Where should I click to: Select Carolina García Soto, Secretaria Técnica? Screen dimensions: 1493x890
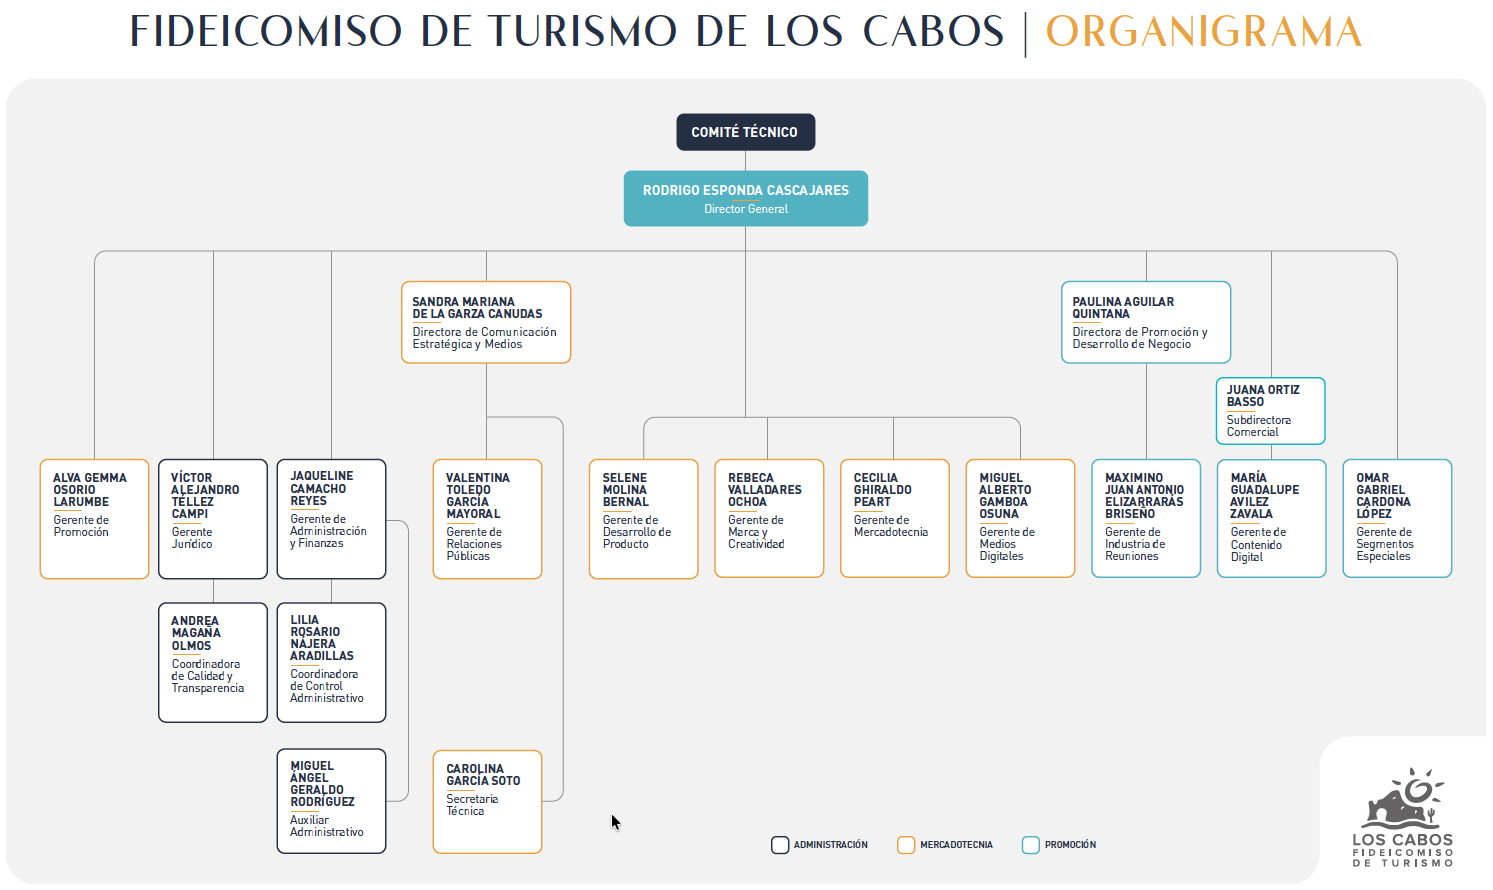coord(487,801)
